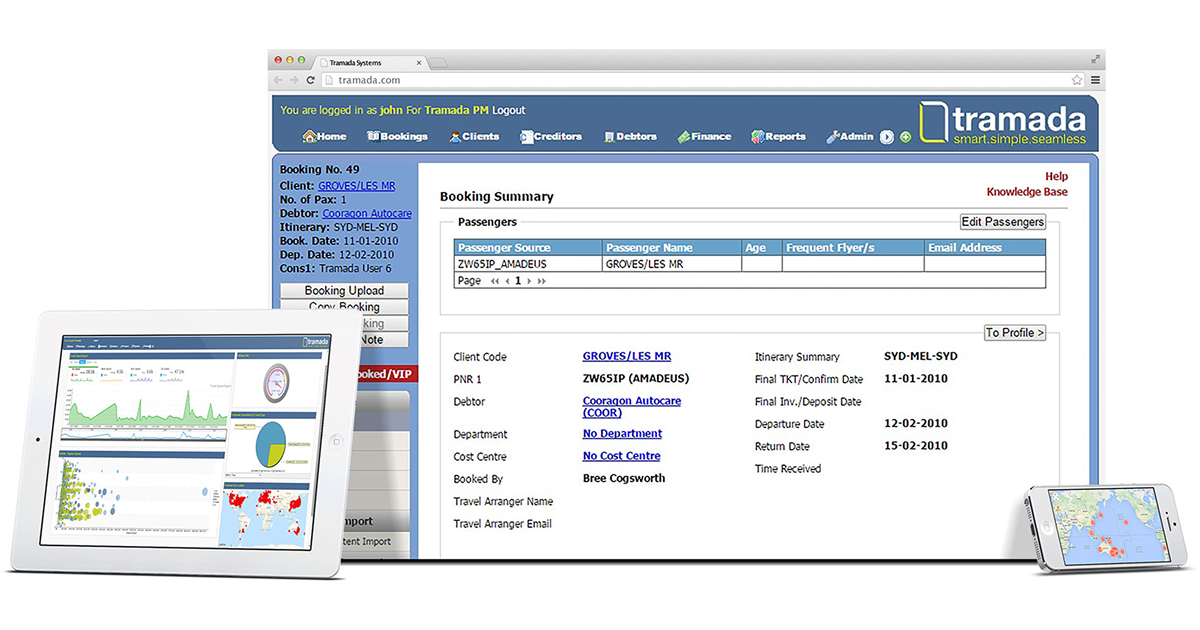Select page 1 in passengers pager
Viewport: 1200px width, 630px height.
point(518,282)
